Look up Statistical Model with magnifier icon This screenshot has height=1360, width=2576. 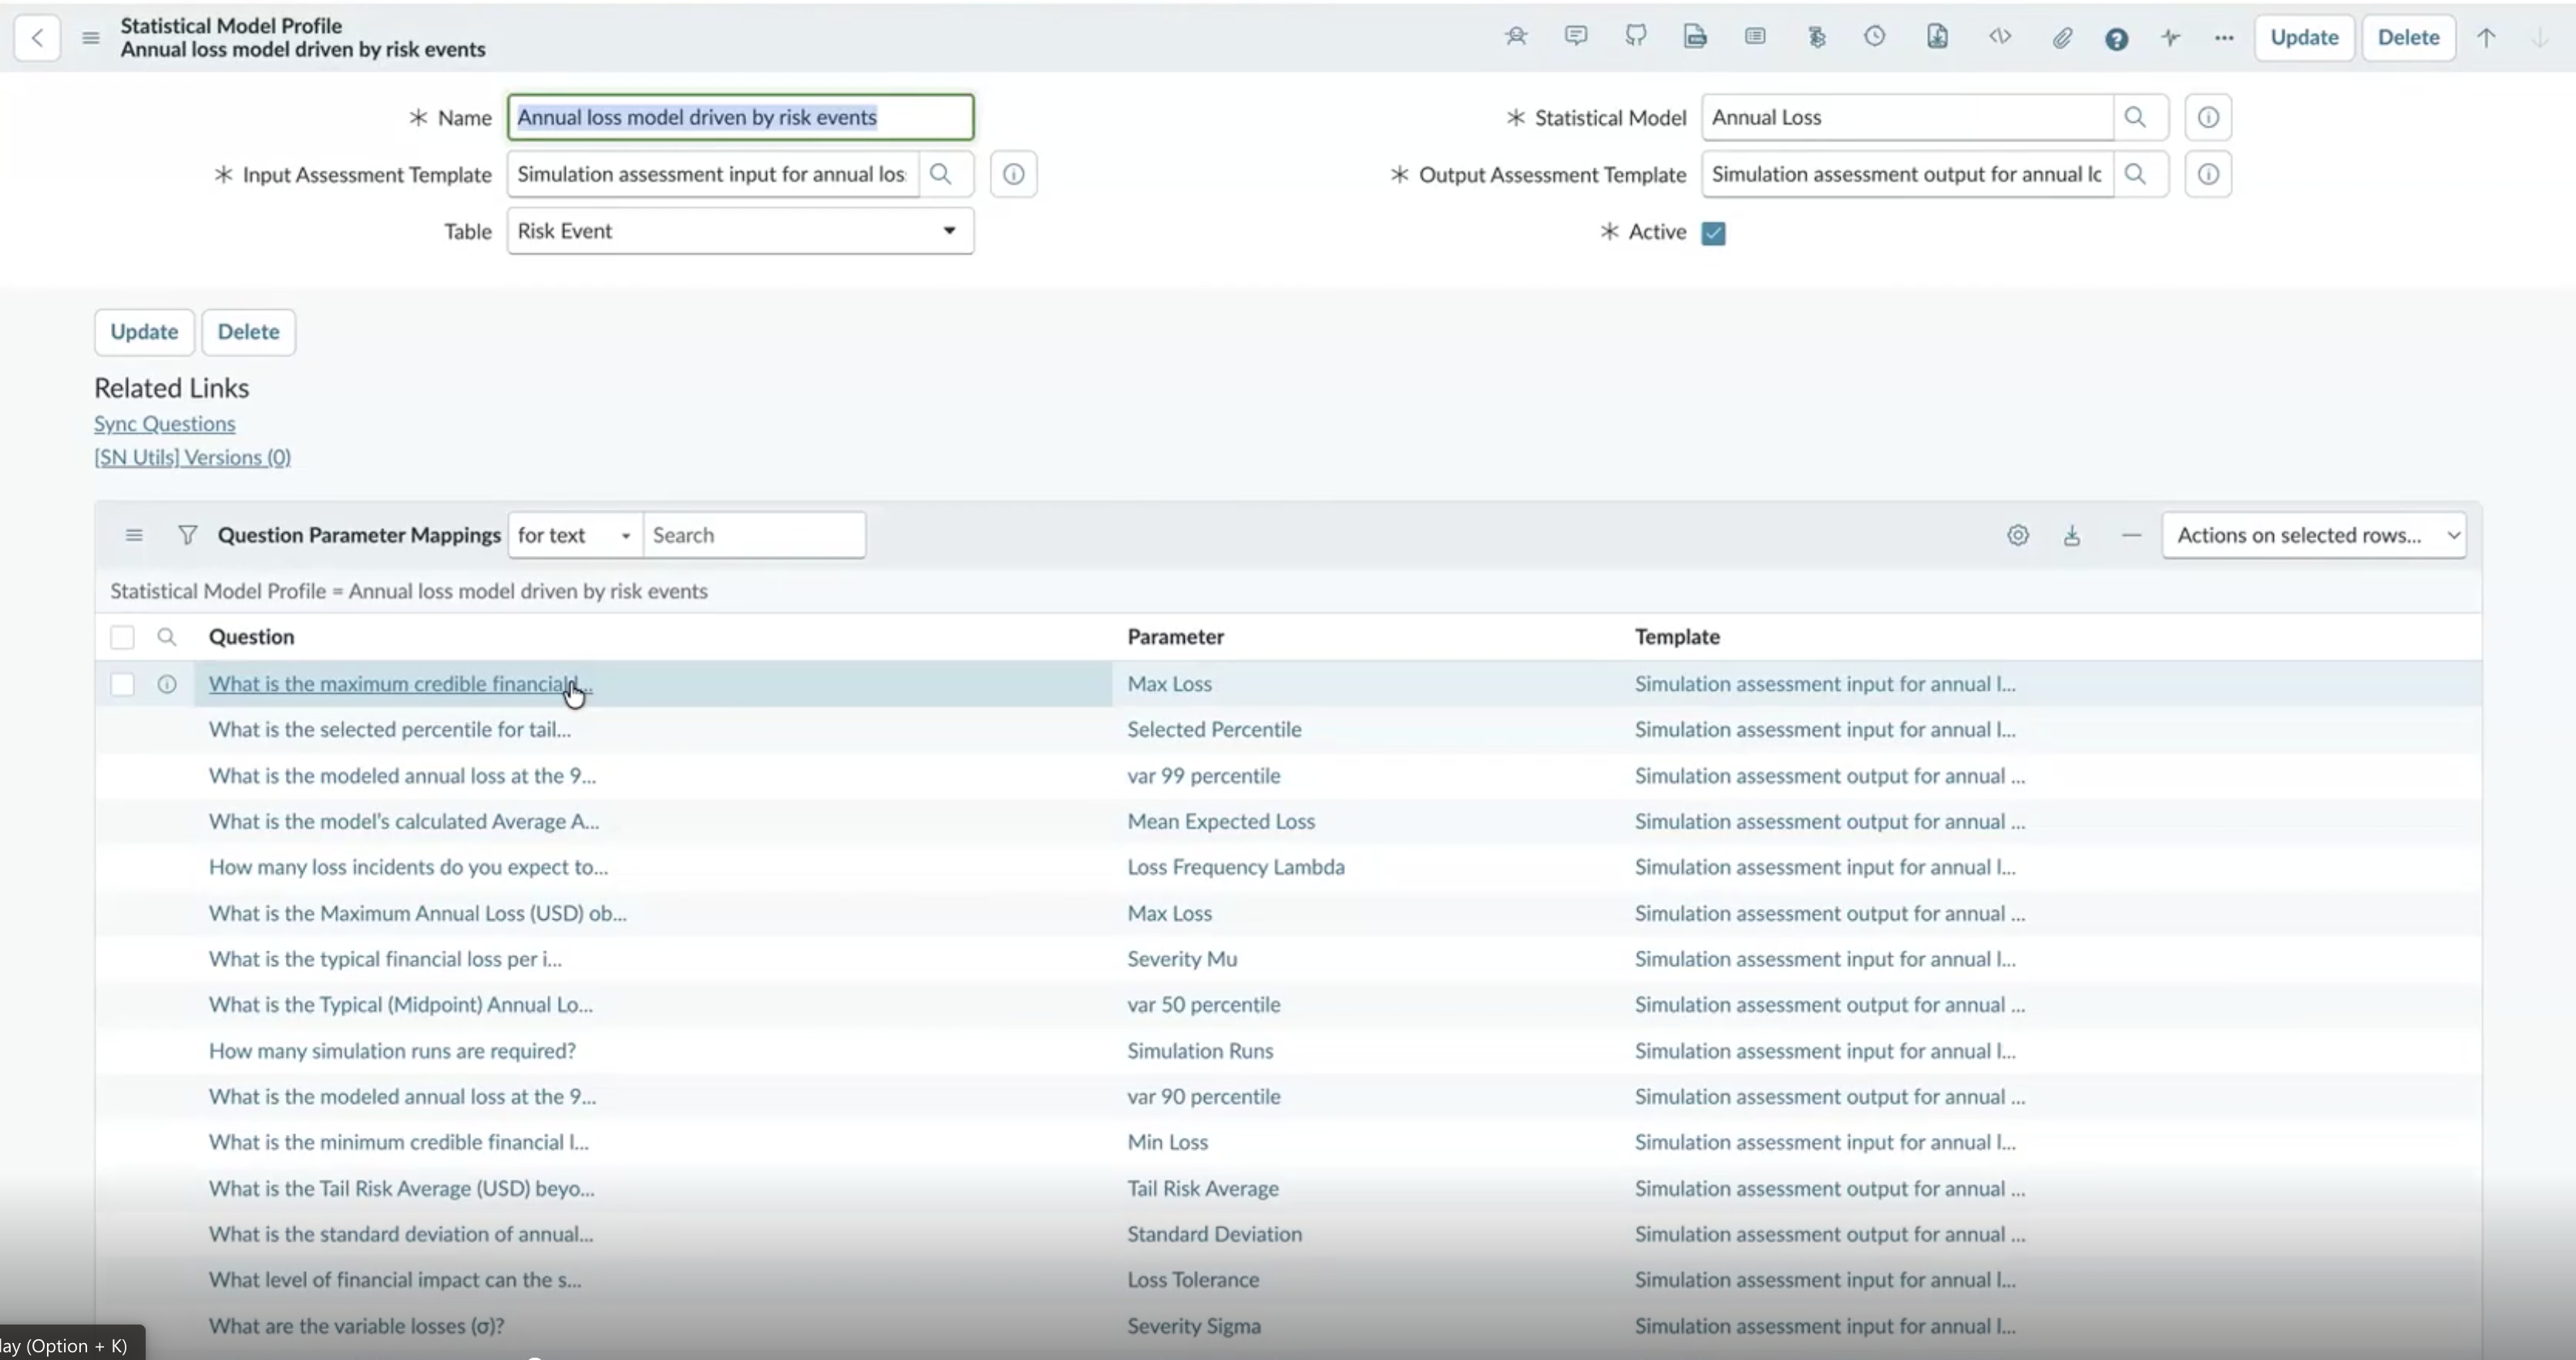2135,117
